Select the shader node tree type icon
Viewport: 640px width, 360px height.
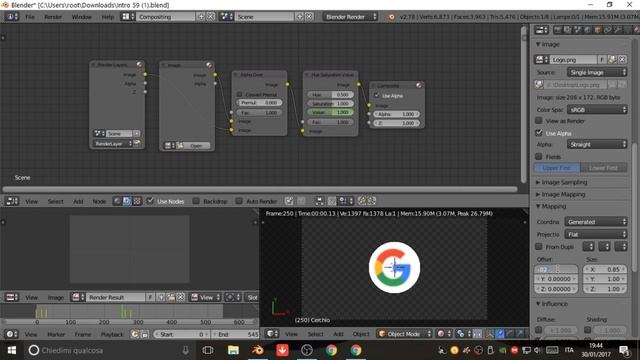(117, 201)
